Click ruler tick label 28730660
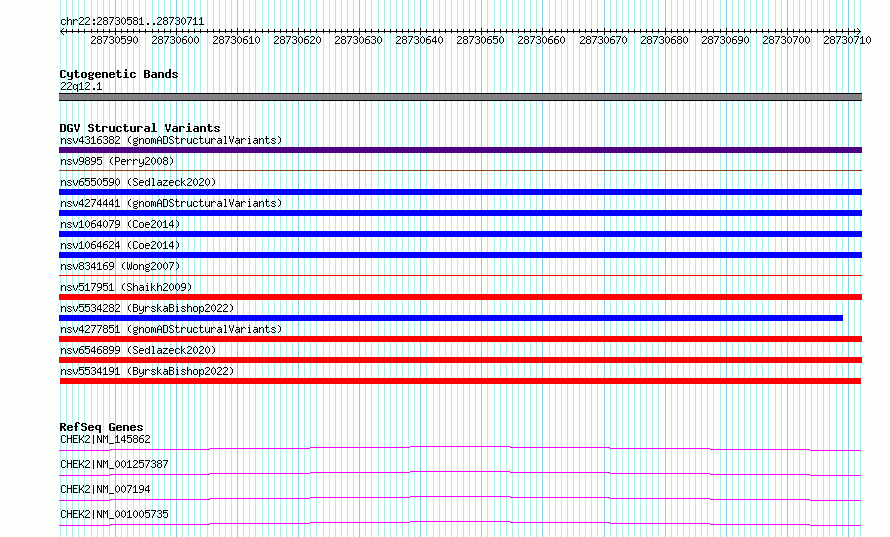 pos(541,40)
